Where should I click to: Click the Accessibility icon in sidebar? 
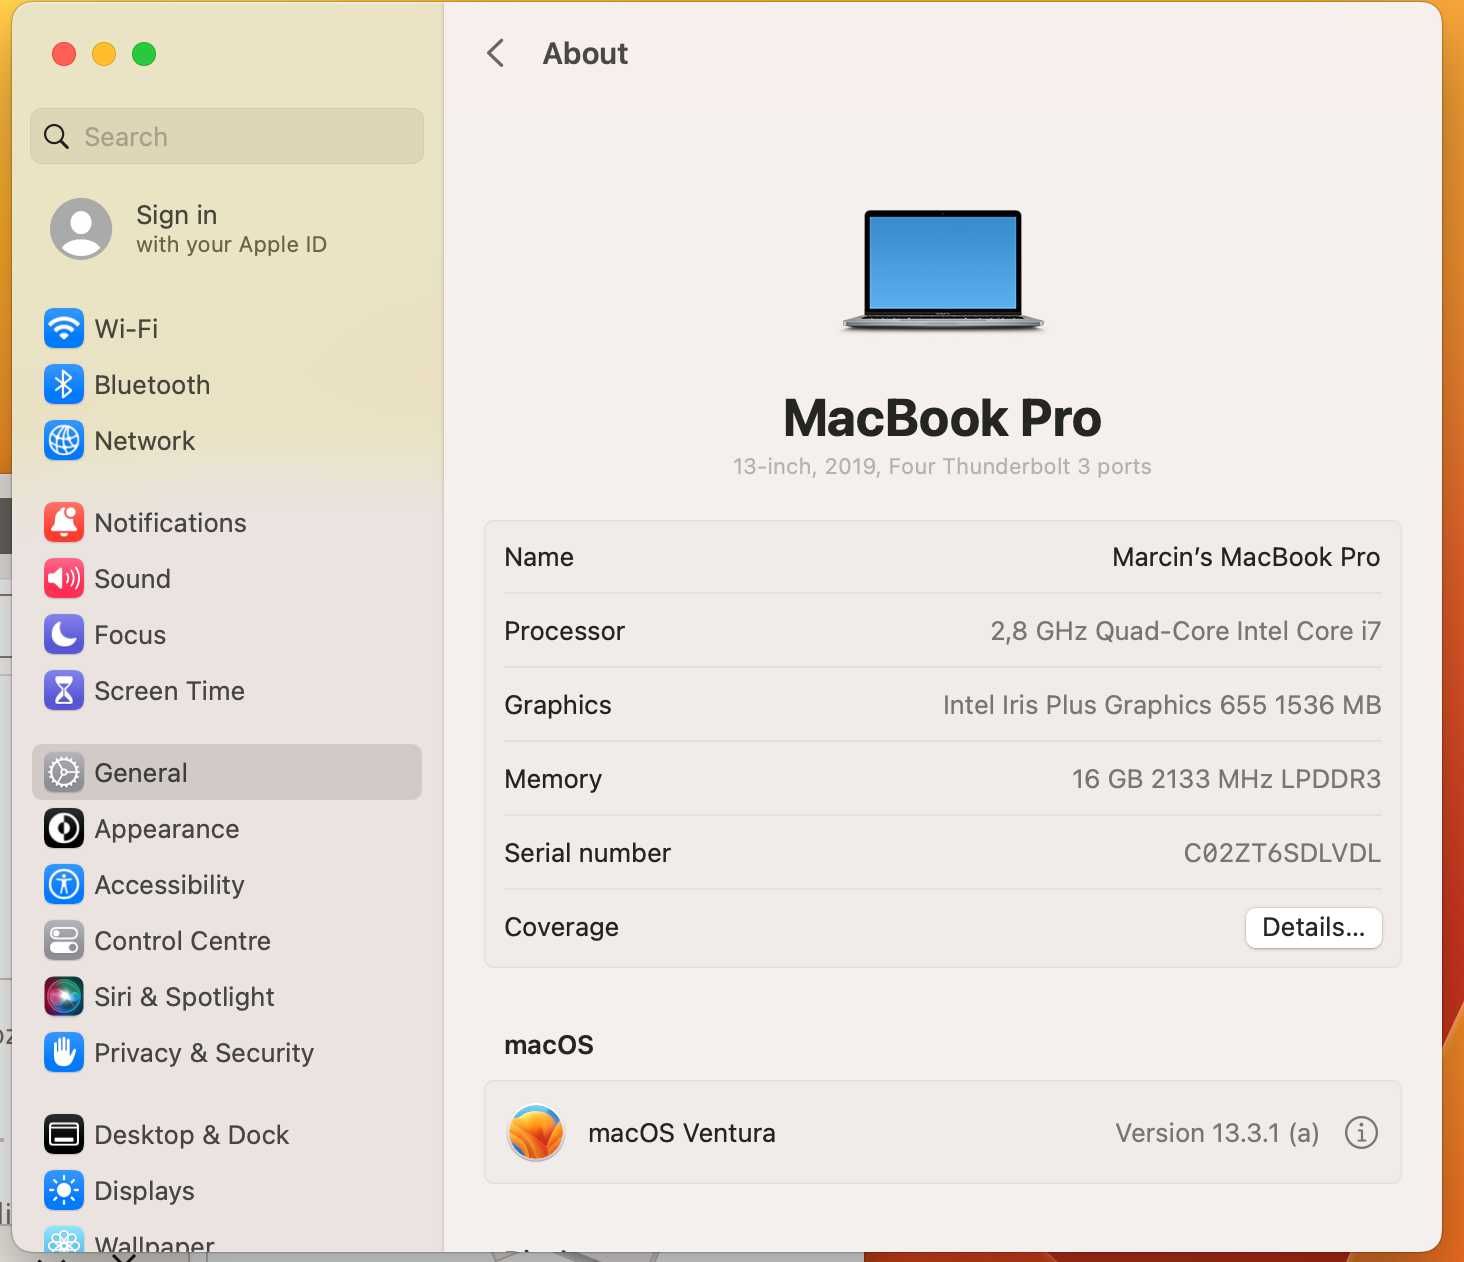click(64, 884)
